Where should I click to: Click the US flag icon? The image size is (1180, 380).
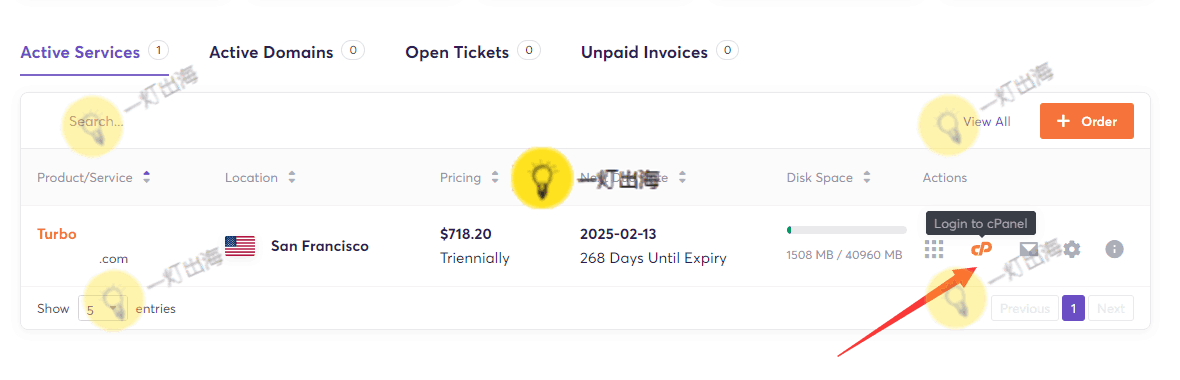pos(240,246)
